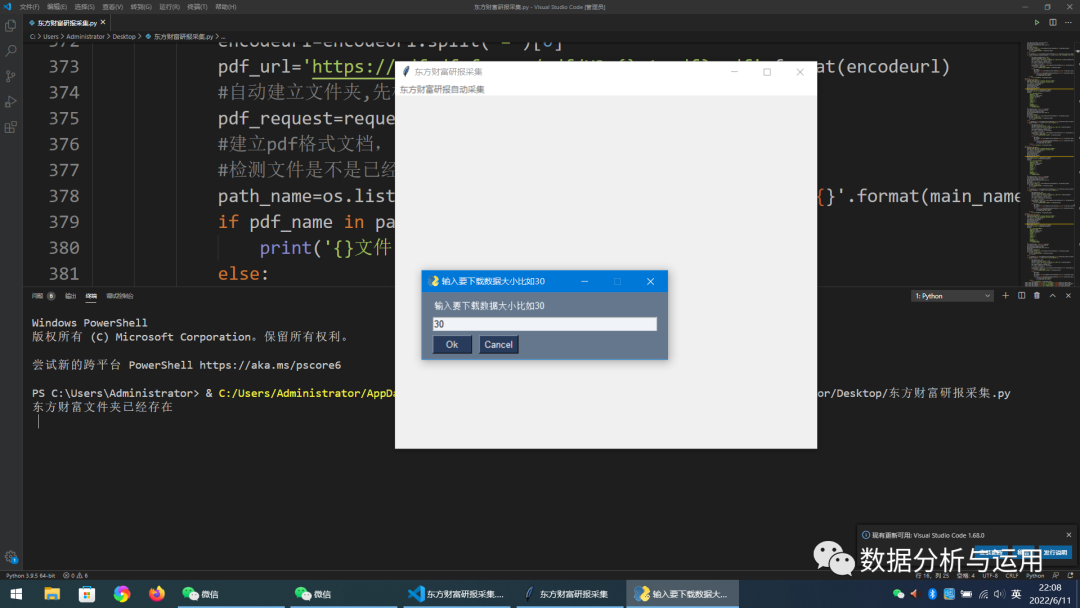Click the code minimap on the right
The width and height of the screenshot is (1080, 608).
(1048, 164)
